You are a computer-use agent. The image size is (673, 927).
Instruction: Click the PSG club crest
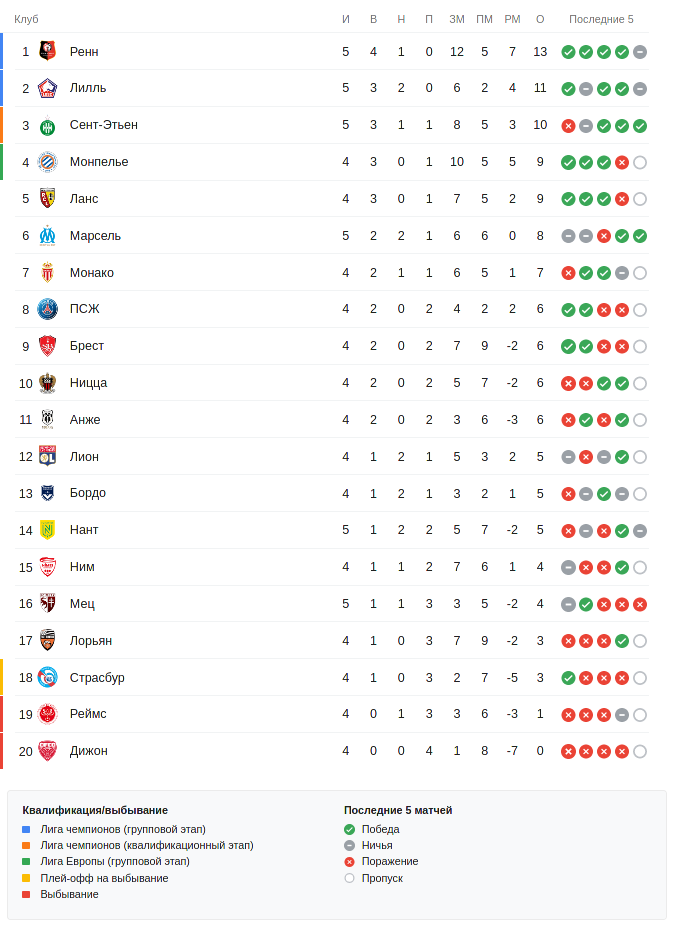pyautogui.click(x=47, y=309)
